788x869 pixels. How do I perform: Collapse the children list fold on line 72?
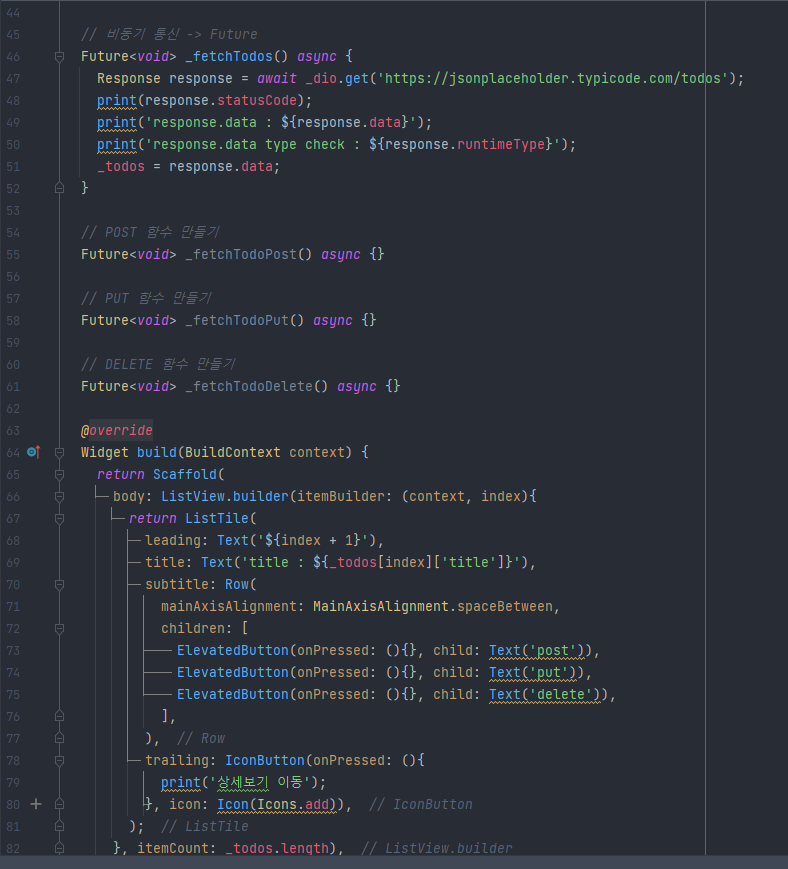click(x=59, y=628)
